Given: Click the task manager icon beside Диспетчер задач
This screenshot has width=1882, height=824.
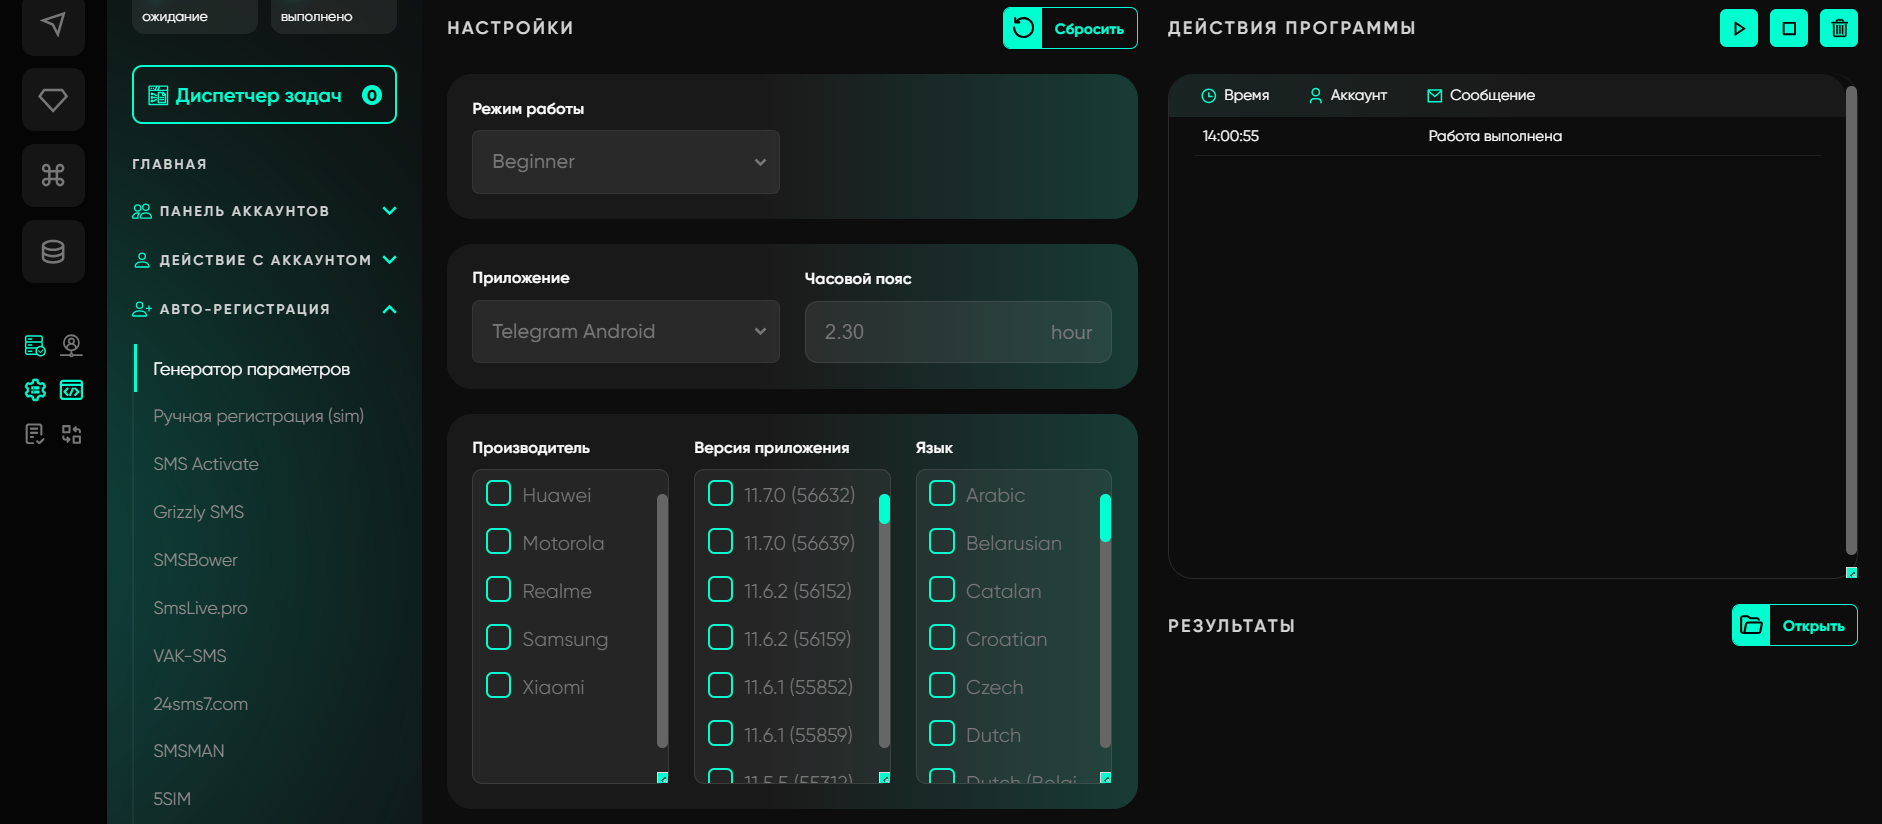Looking at the screenshot, I should (158, 95).
